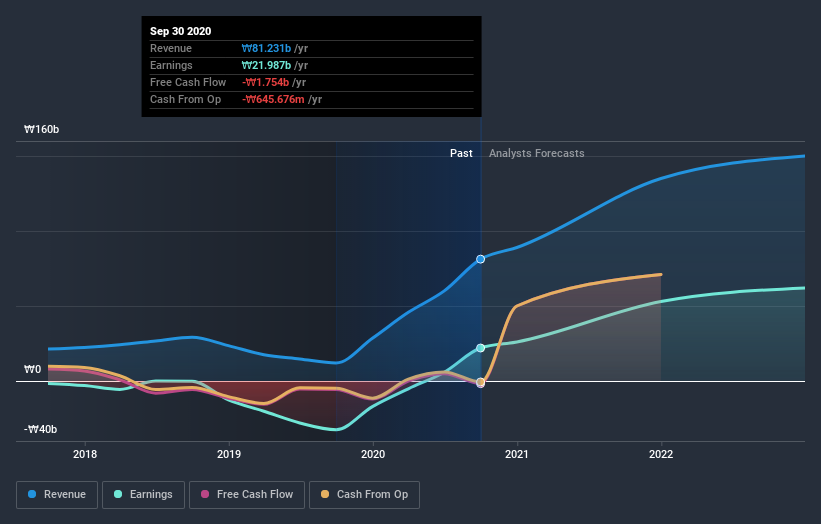Toggle the Earnings legend button
Viewport: 821px width, 524px height.
click(143, 495)
